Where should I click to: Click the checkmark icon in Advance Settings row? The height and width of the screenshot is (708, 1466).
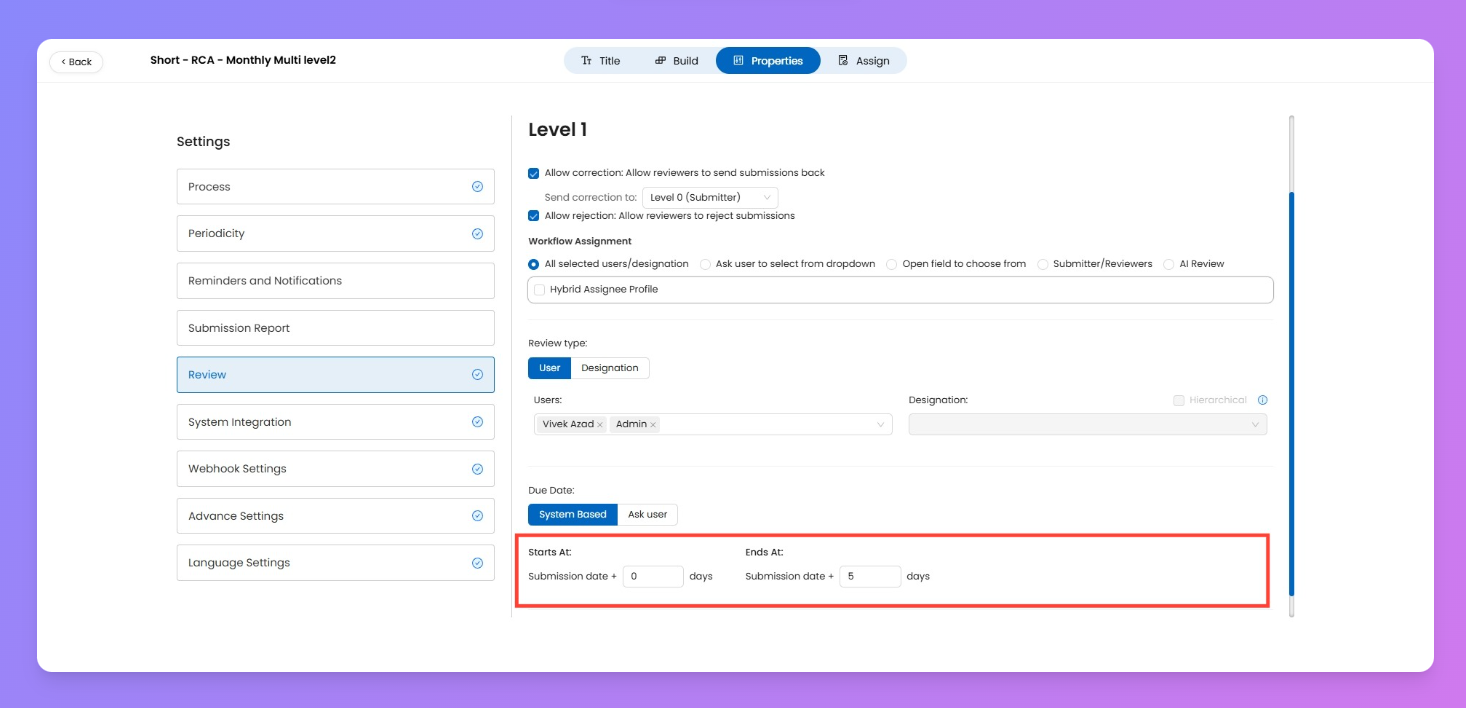tap(477, 516)
